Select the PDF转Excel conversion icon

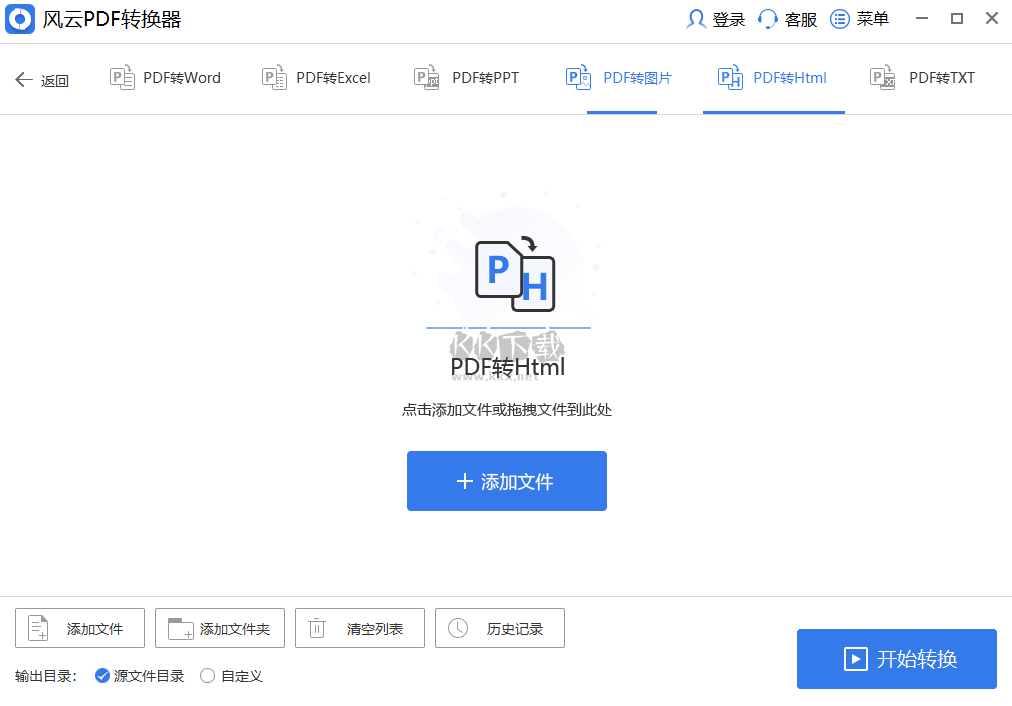click(x=273, y=77)
